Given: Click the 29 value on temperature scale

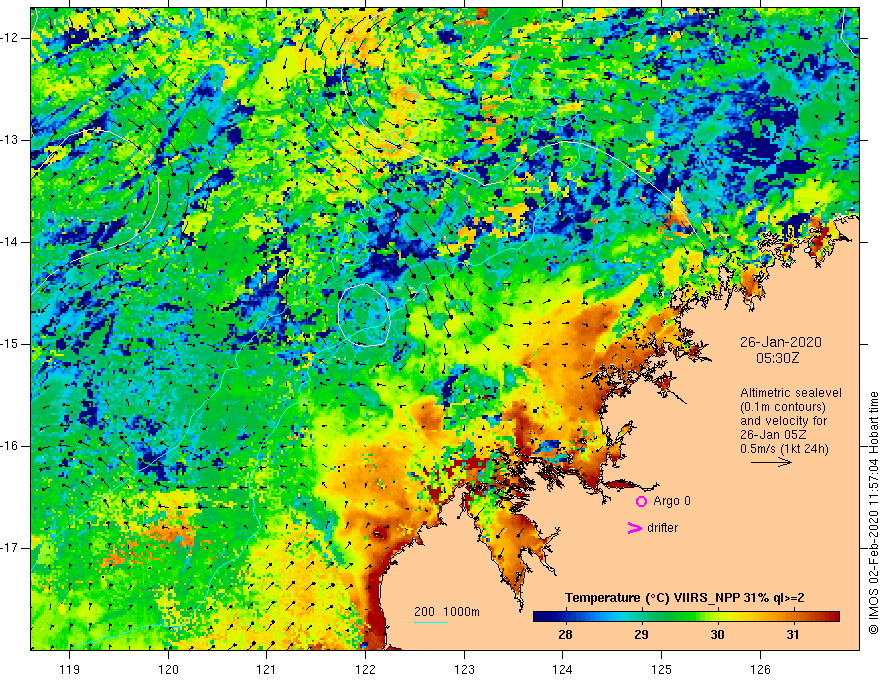Looking at the screenshot, I should tap(641, 635).
